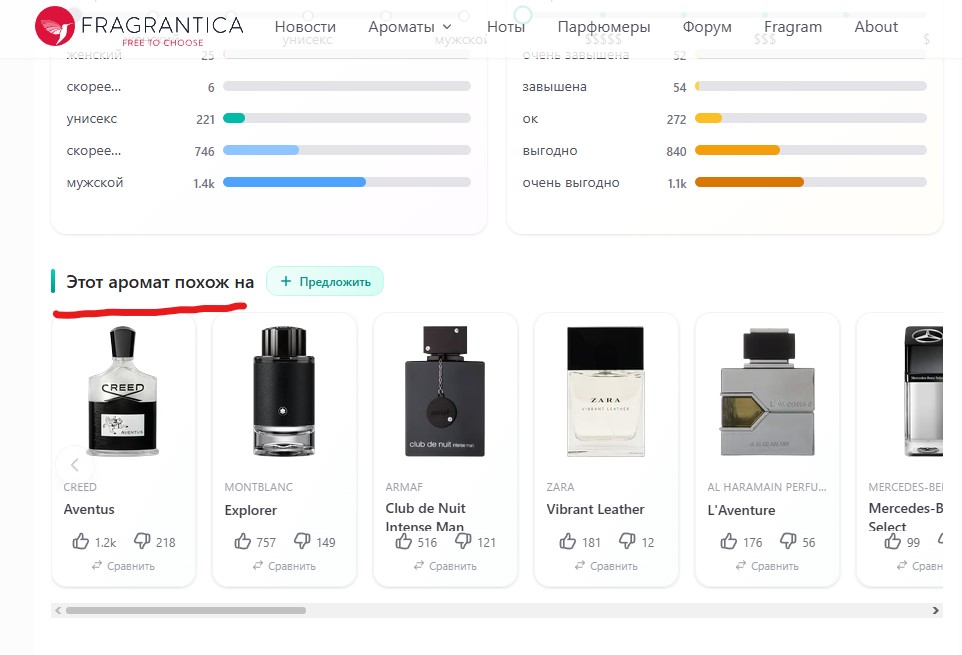Click the Предложить button
Viewport: 962px width, 655px height.
click(x=325, y=282)
